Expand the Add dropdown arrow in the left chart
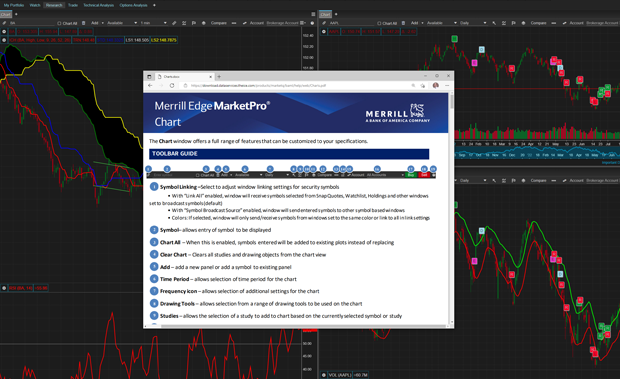The height and width of the screenshot is (379, 620). click(x=103, y=23)
